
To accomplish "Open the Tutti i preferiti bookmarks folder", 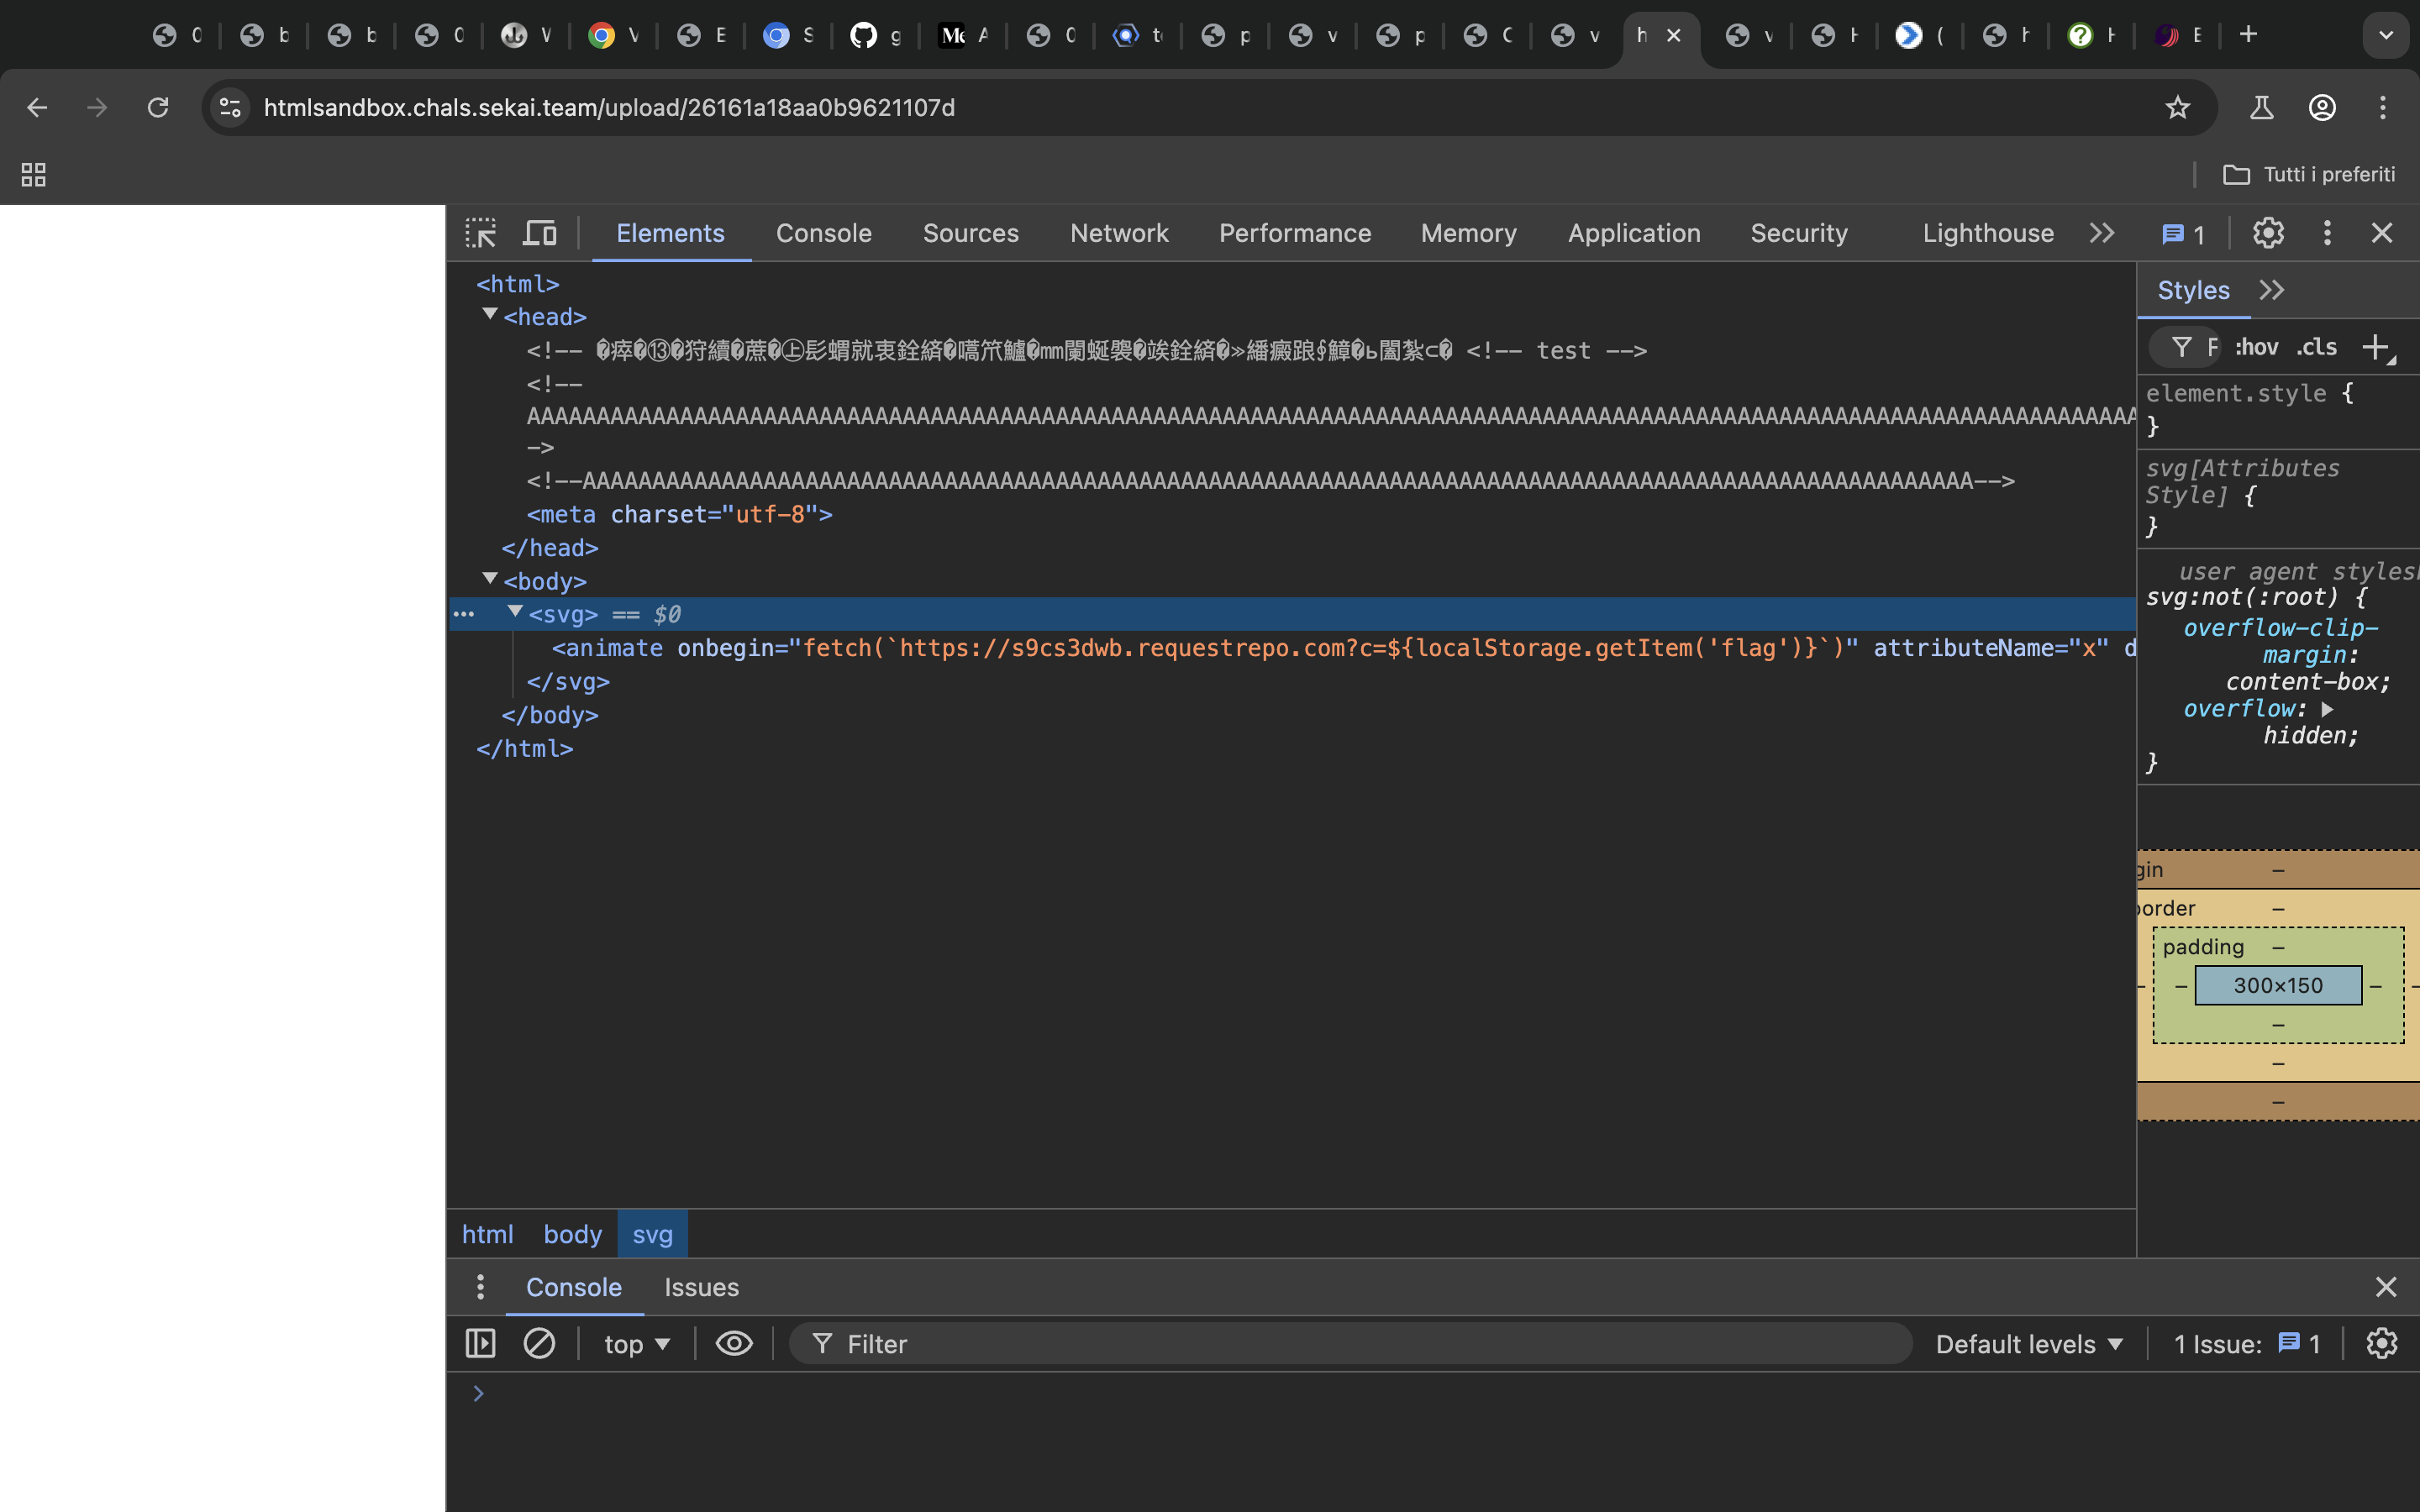I will click(2309, 175).
